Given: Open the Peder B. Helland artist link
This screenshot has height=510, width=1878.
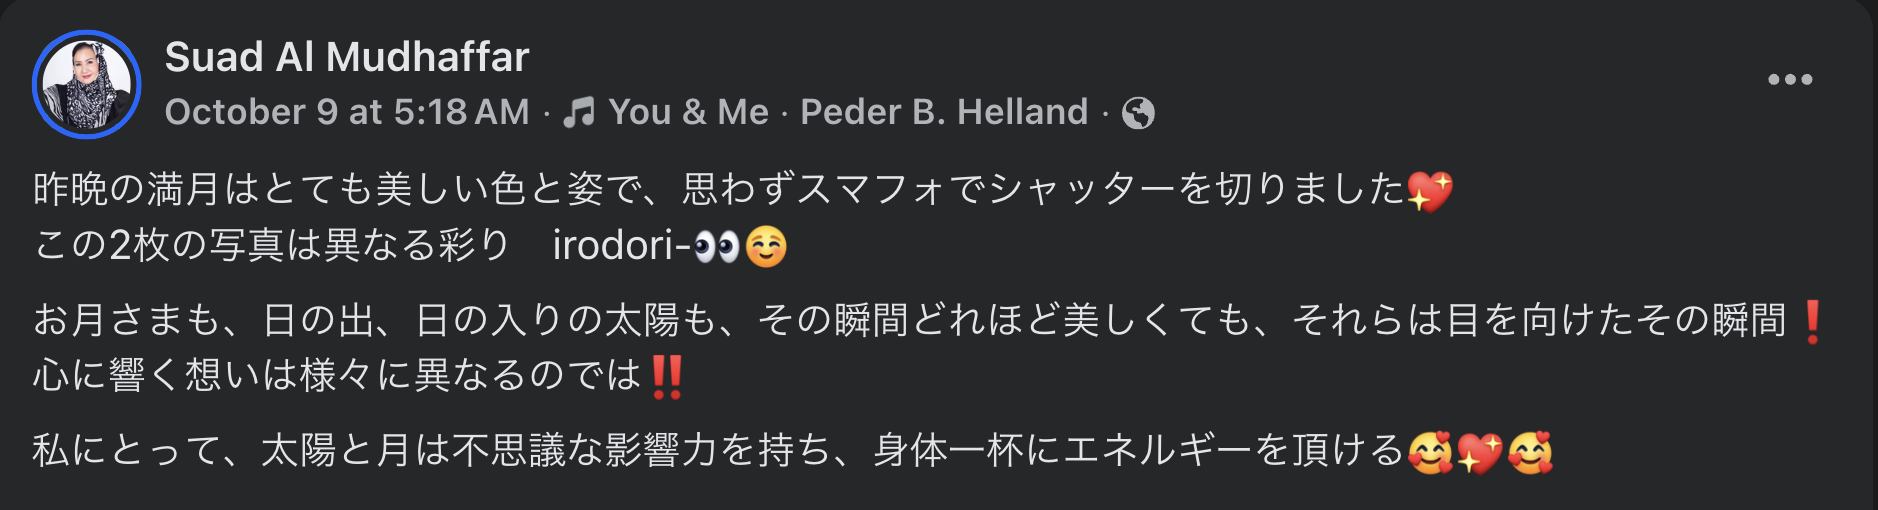Looking at the screenshot, I should click(x=944, y=112).
